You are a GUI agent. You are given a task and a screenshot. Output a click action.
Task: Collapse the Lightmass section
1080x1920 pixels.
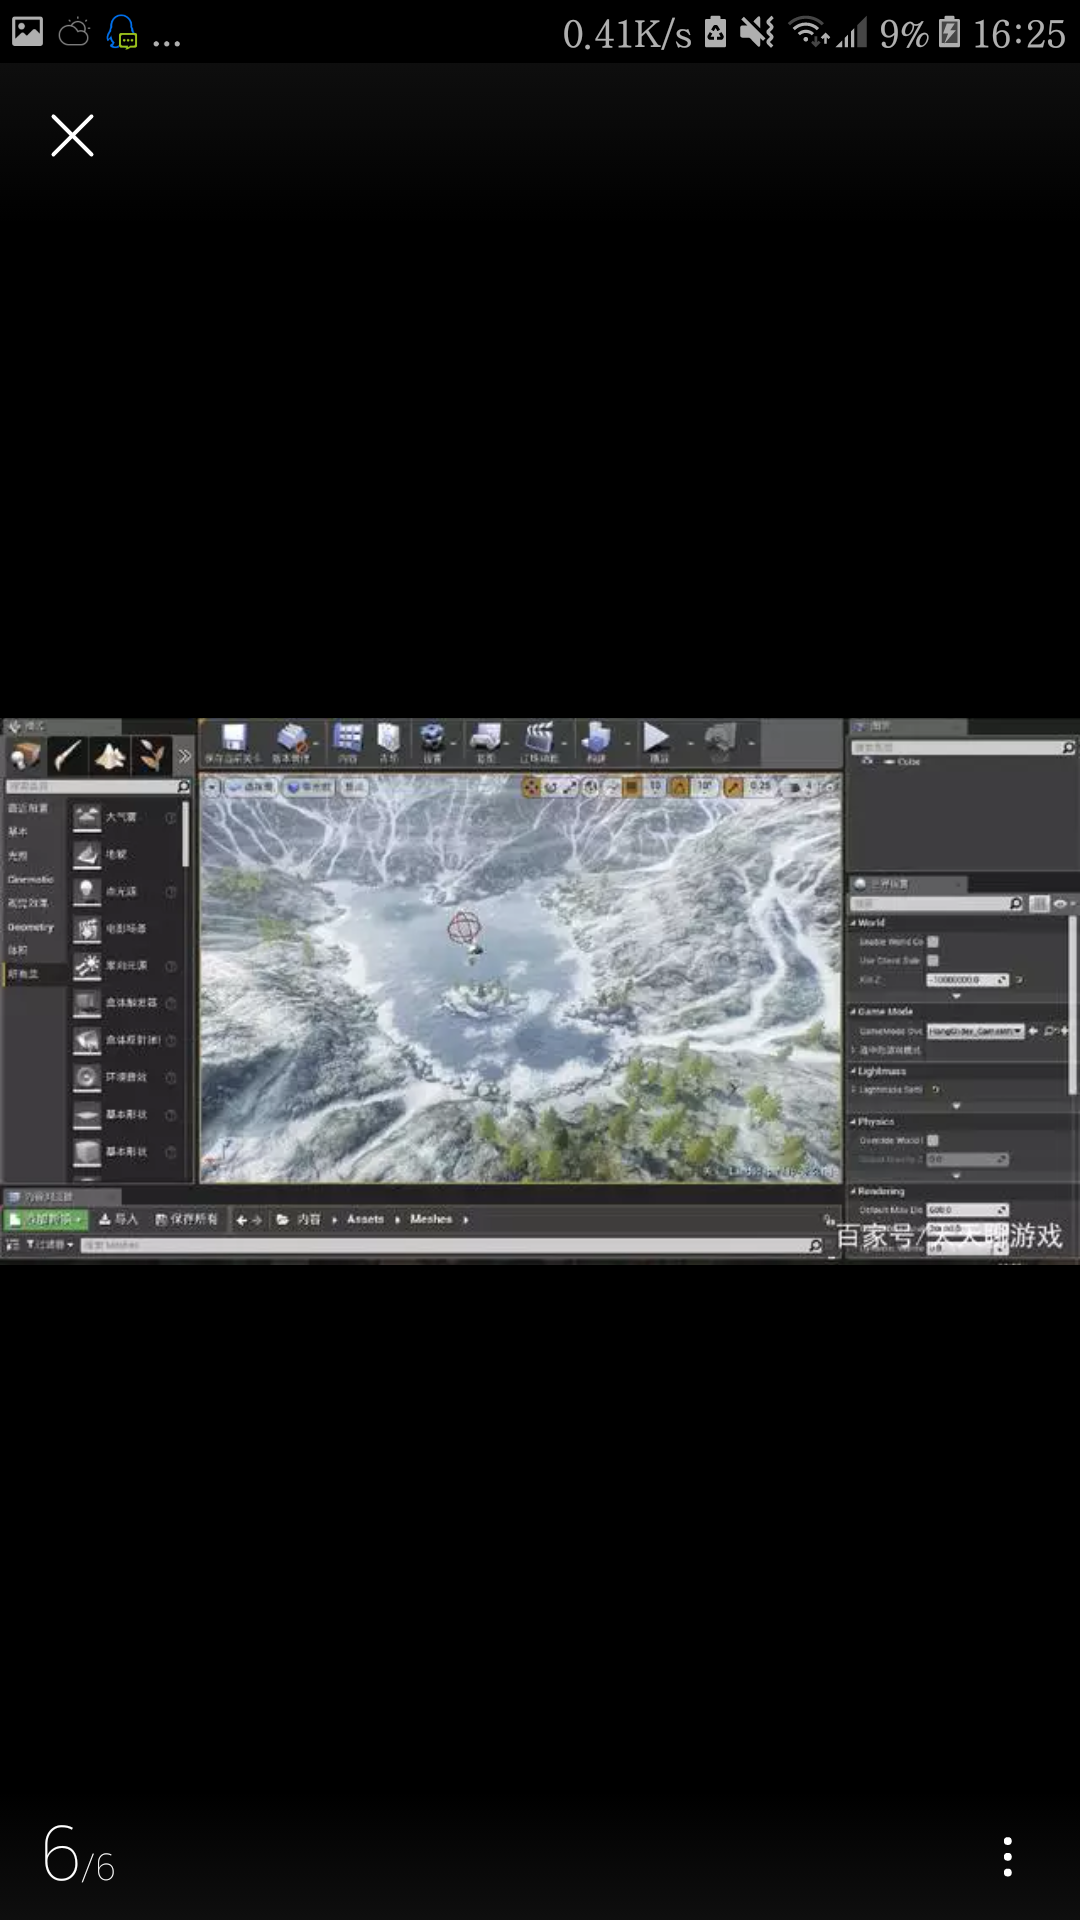(853, 1072)
